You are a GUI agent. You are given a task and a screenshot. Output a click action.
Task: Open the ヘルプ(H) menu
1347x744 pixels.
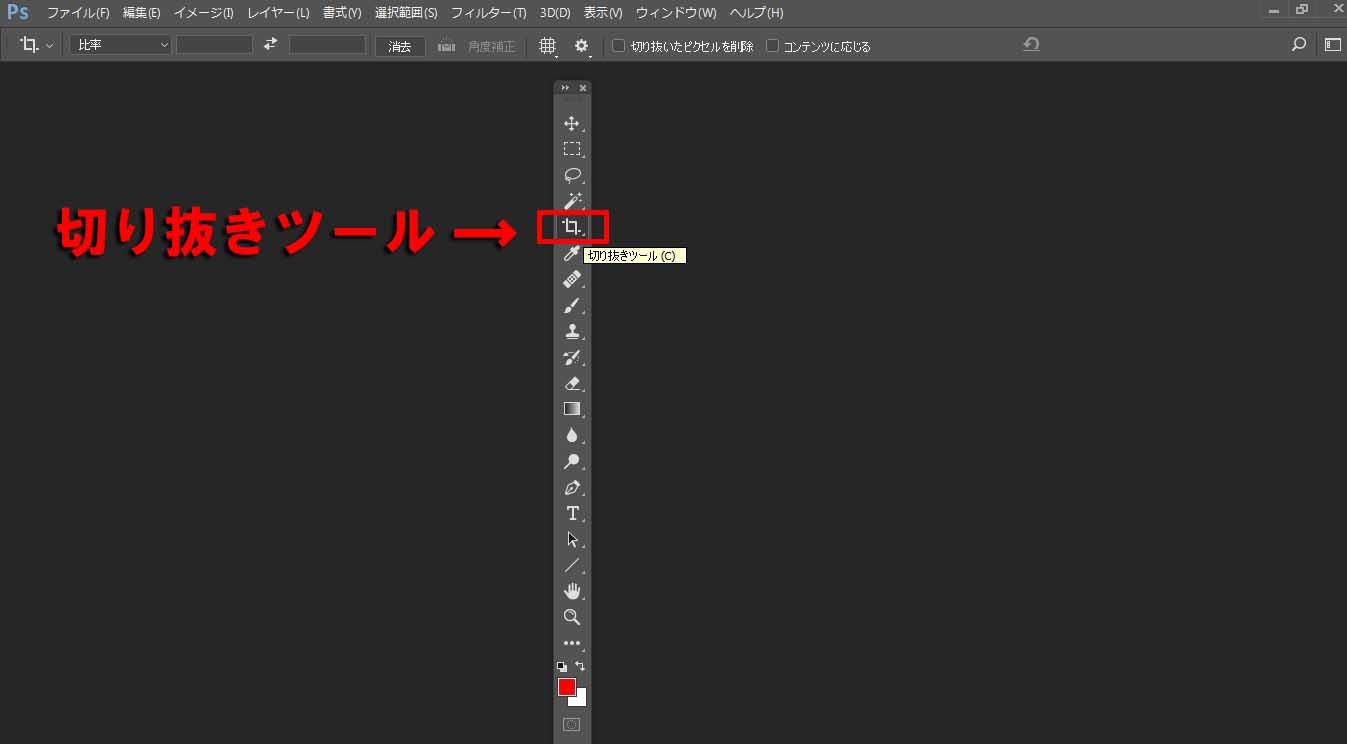pos(756,13)
